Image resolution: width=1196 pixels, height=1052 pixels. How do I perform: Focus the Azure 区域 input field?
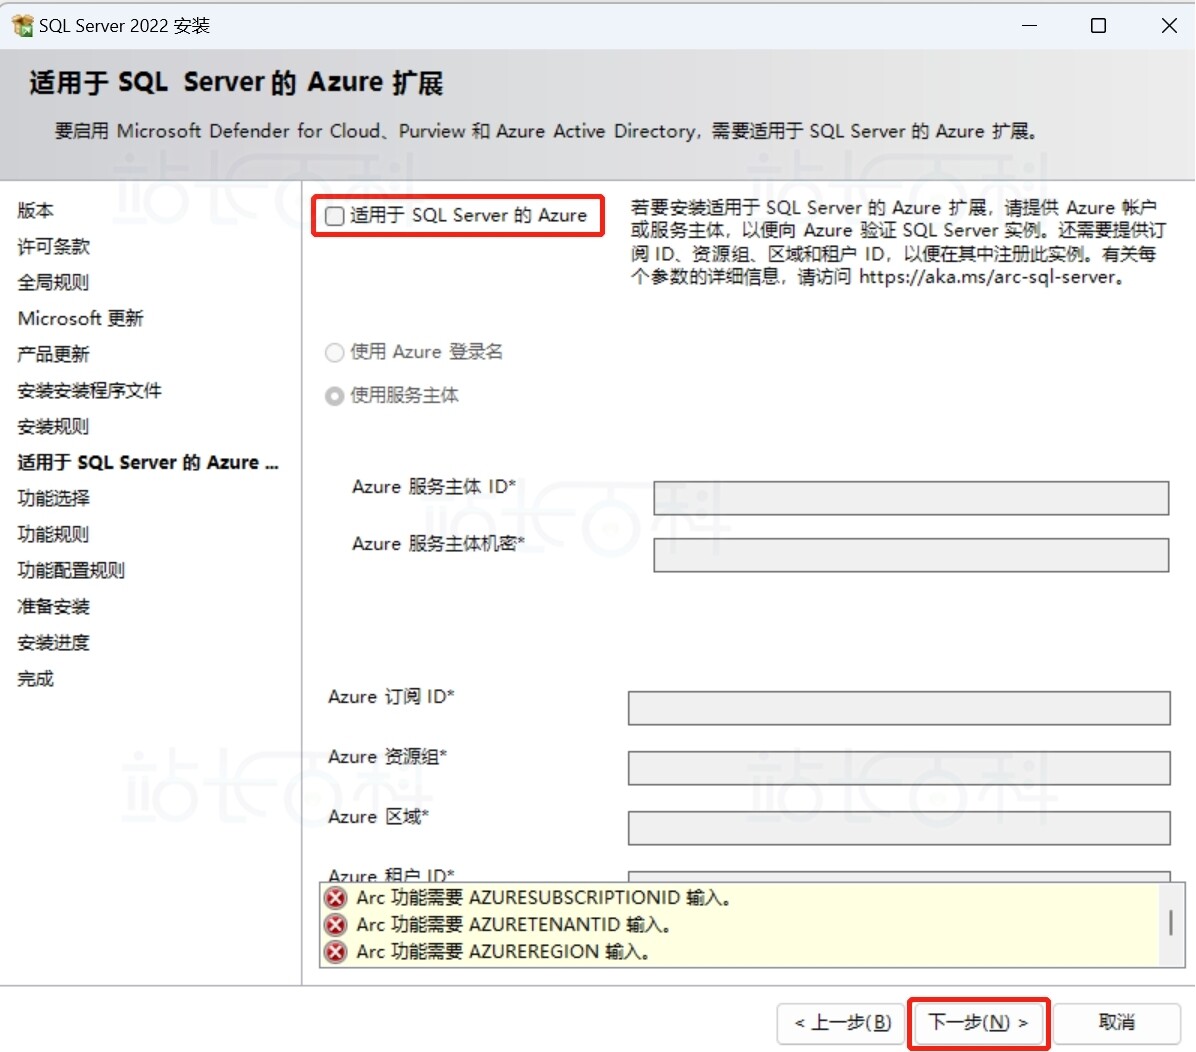point(899,828)
